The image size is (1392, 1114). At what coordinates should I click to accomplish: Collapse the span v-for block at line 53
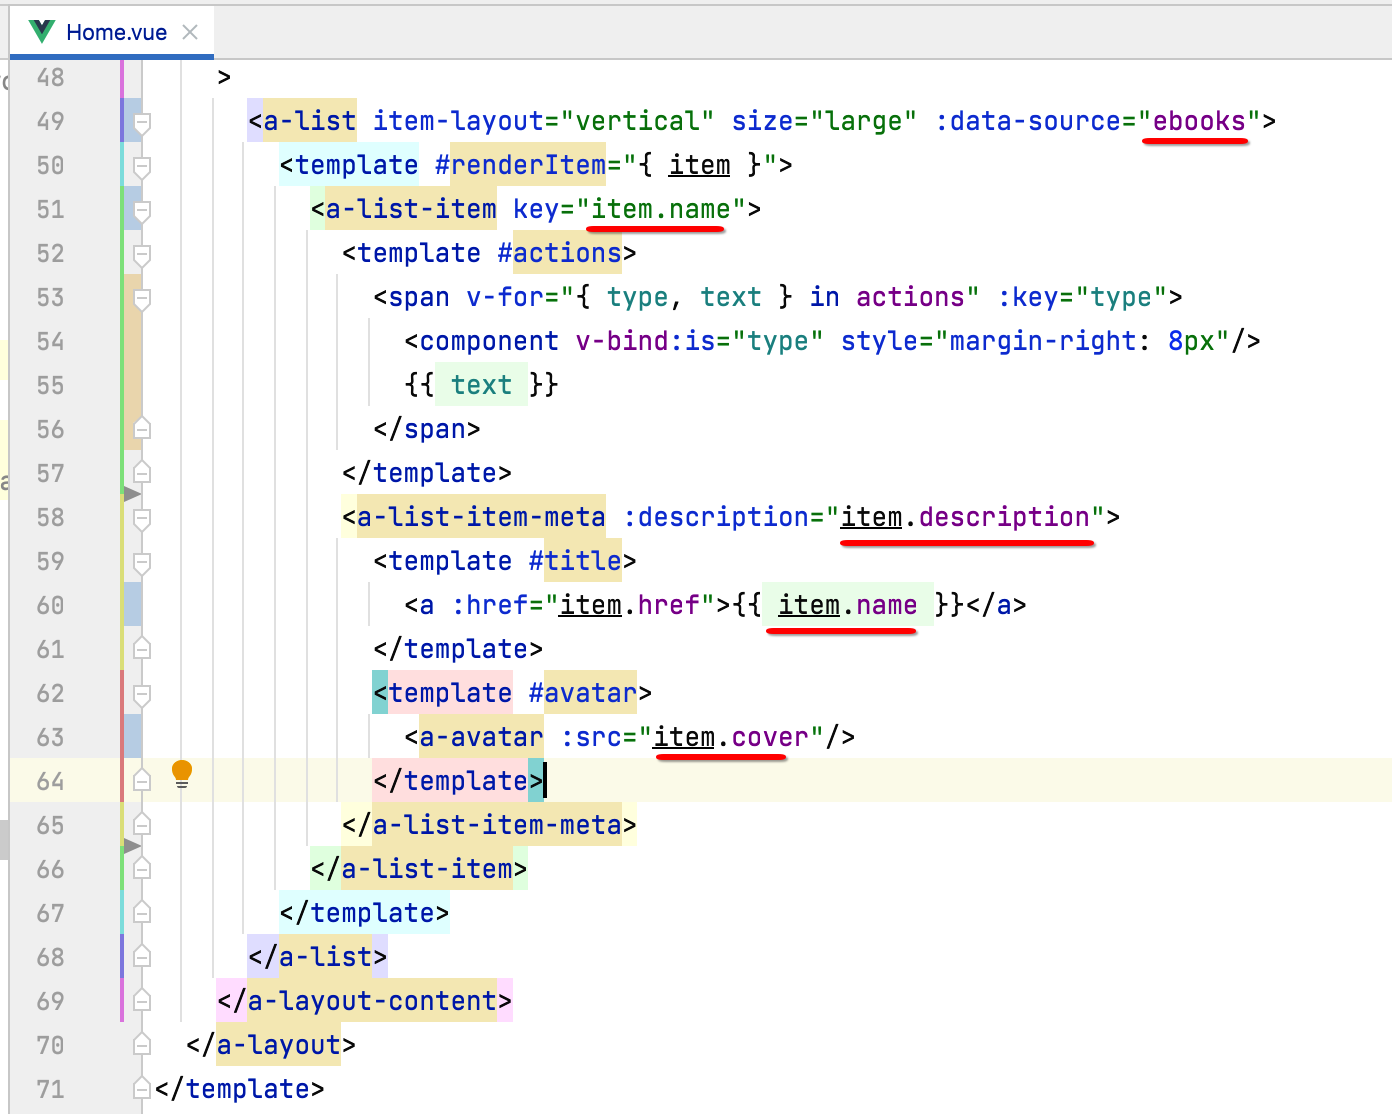tap(142, 298)
